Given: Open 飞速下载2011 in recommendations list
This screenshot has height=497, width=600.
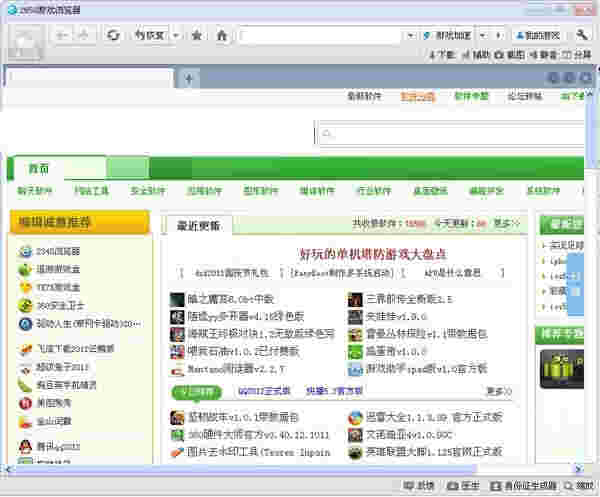Looking at the screenshot, I should (75, 349).
